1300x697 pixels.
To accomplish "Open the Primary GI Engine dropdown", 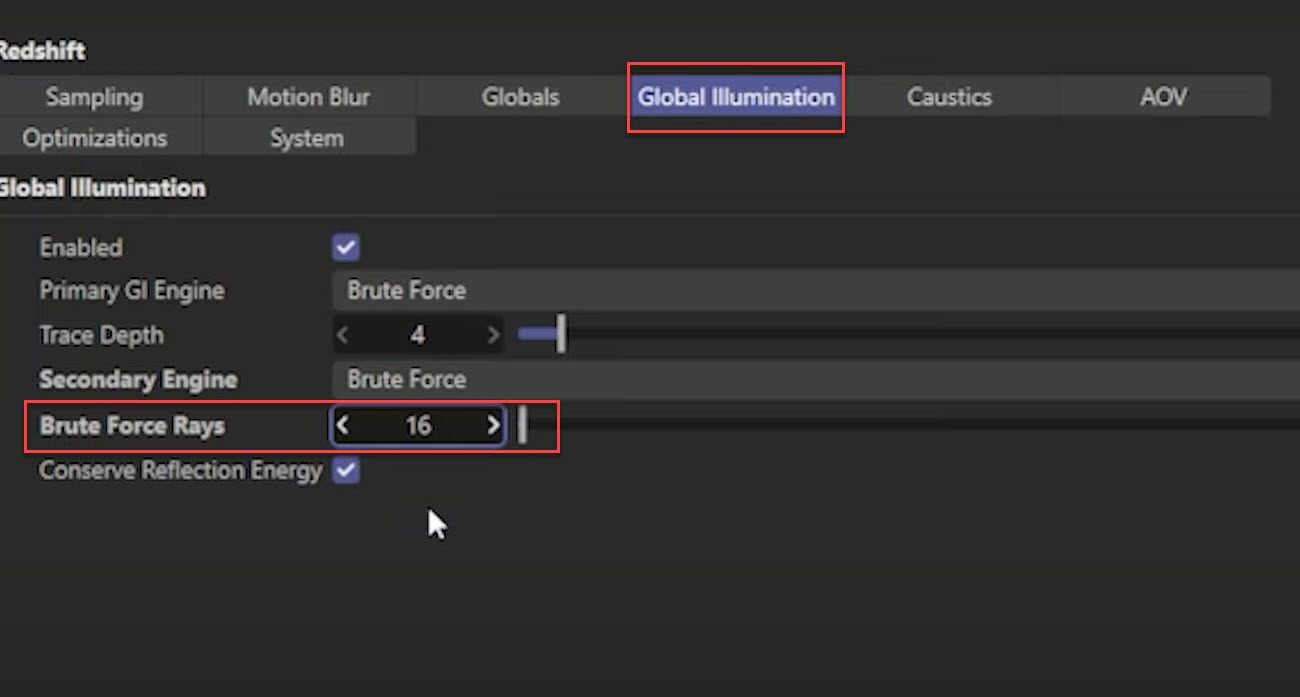I will [815, 291].
